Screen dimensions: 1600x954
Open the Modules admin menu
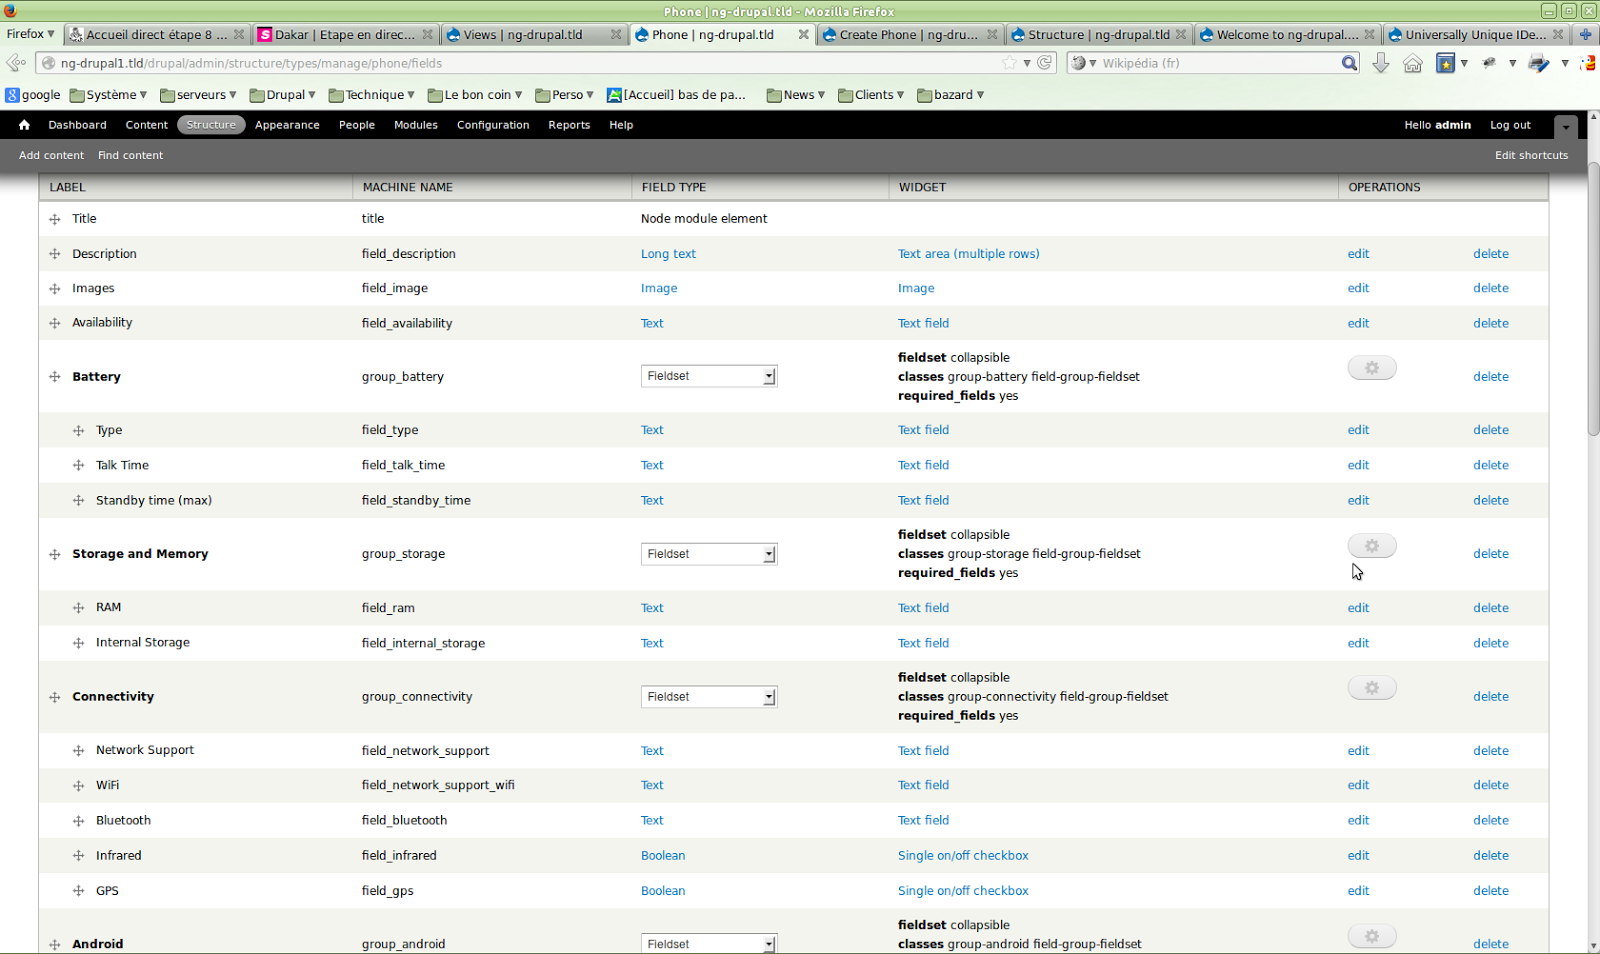pyautogui.click(x=415, y=125)
